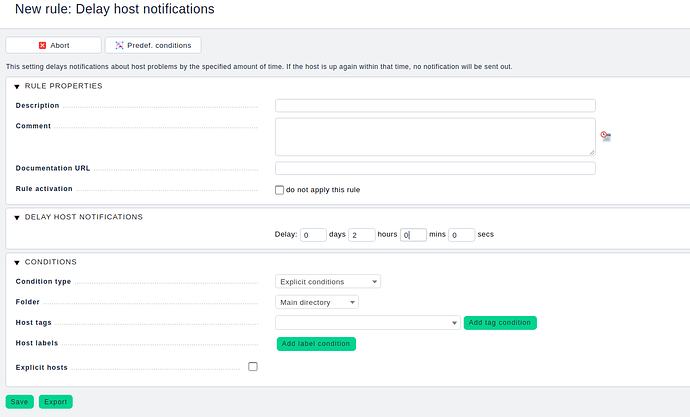
Task: Save the new rule
Action: [19, 402]
